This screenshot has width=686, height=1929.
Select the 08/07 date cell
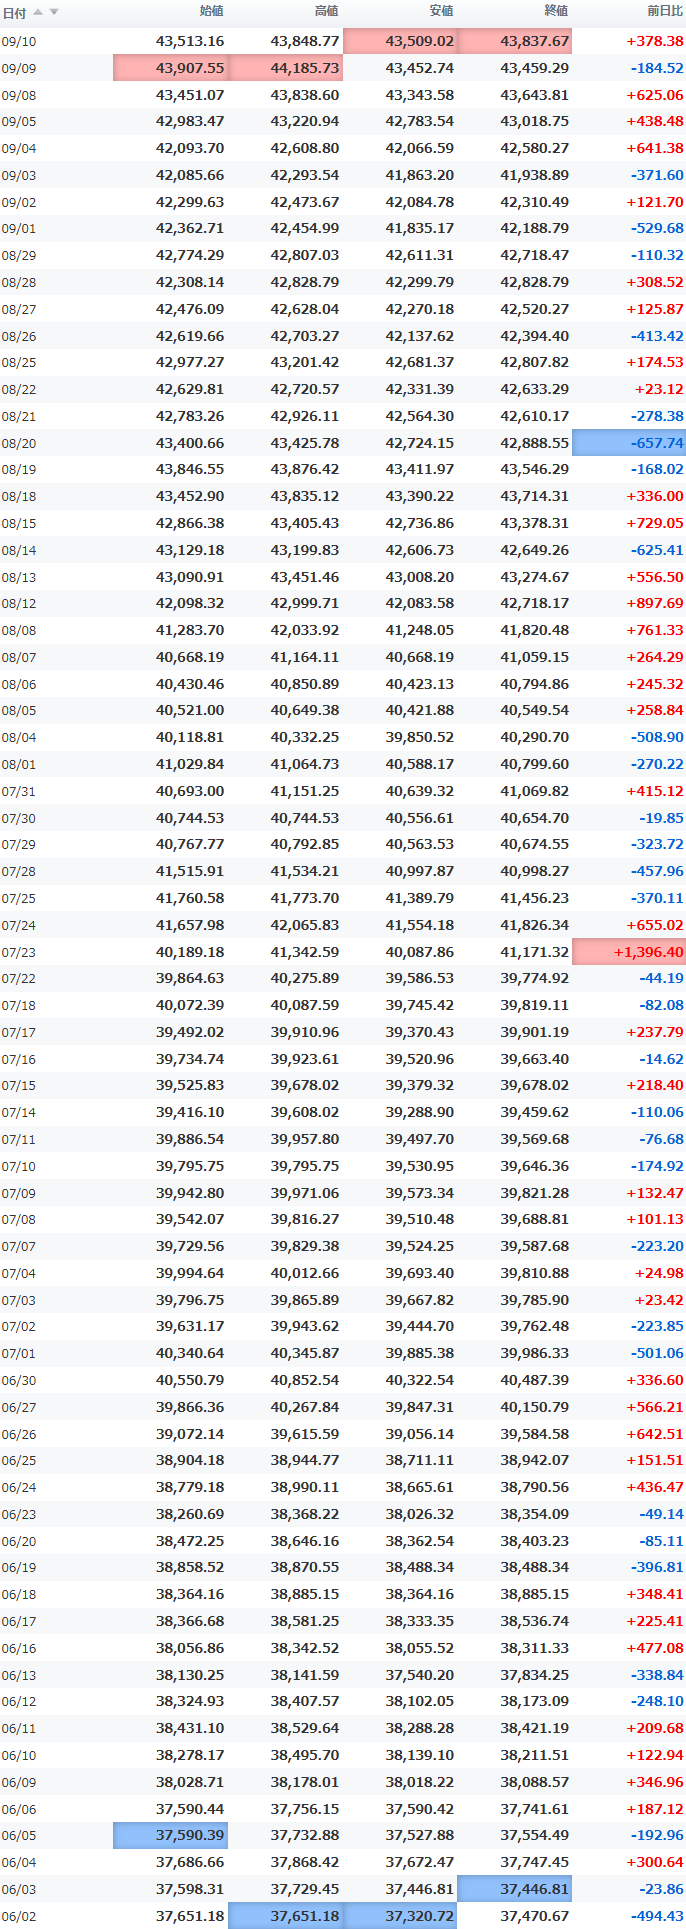point(18,657)
